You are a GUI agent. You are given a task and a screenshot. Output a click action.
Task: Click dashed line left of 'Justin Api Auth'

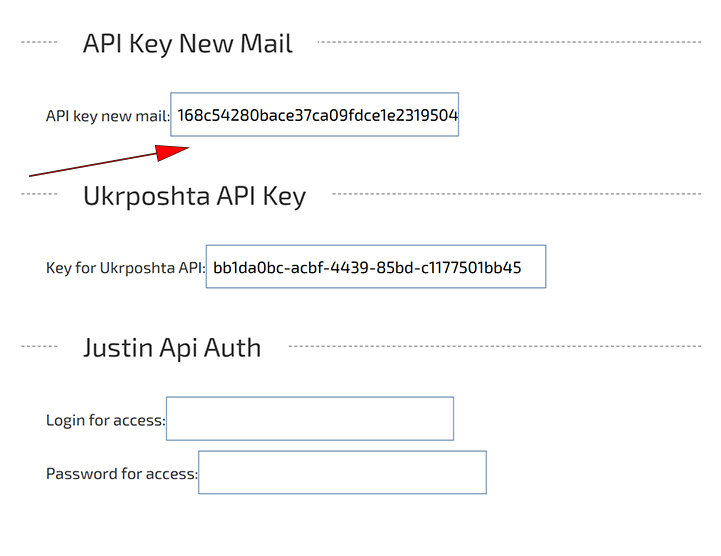point(40,346)
